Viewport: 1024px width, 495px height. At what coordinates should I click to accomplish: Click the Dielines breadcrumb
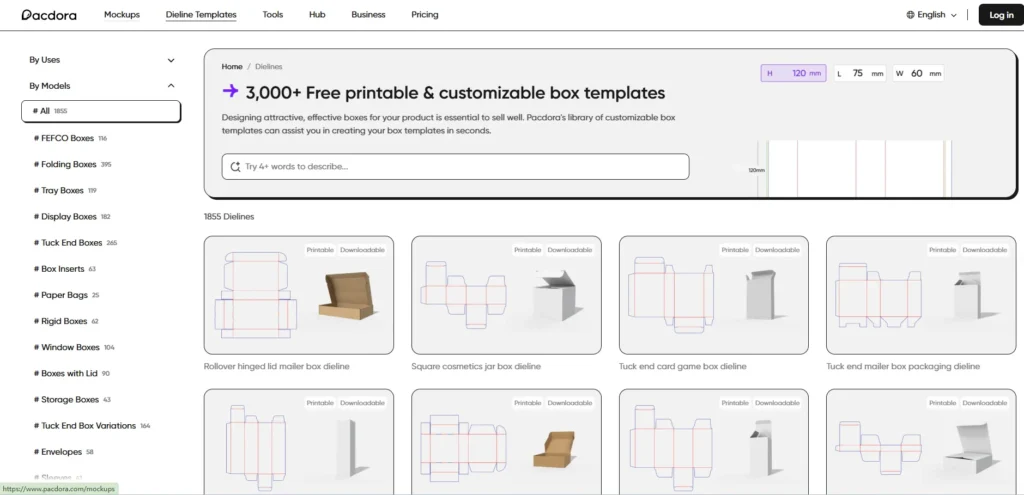(268, 67)
